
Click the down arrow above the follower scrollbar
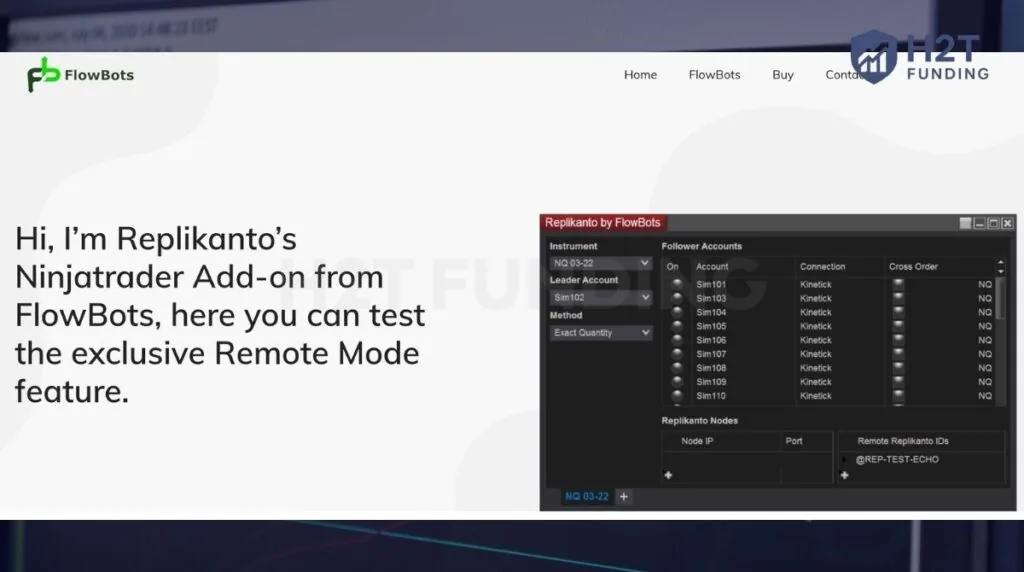1000,270
